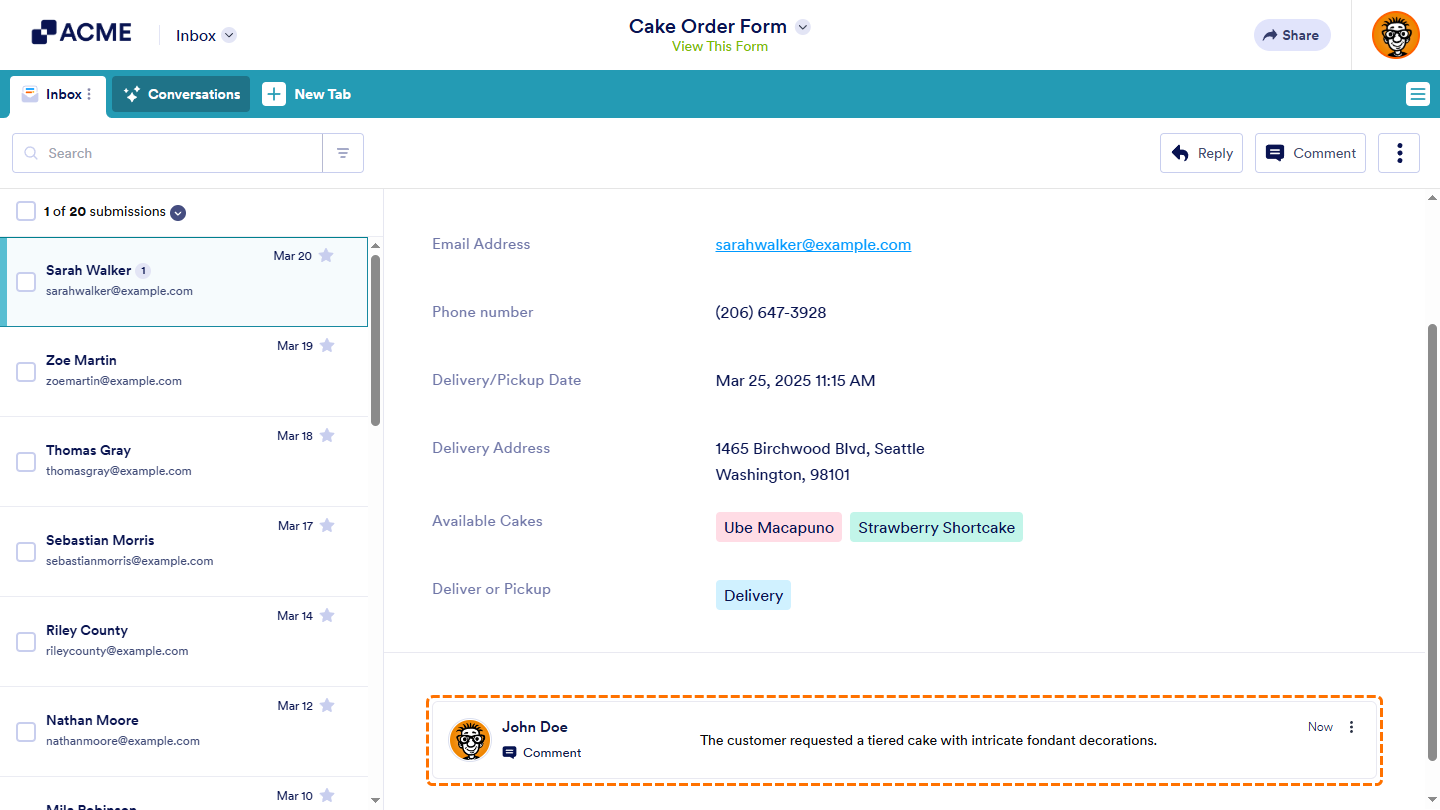This screenshot has height=810, width=1440.
Task: Open the filter icon beside the search bar
Action: click(343, 152)
